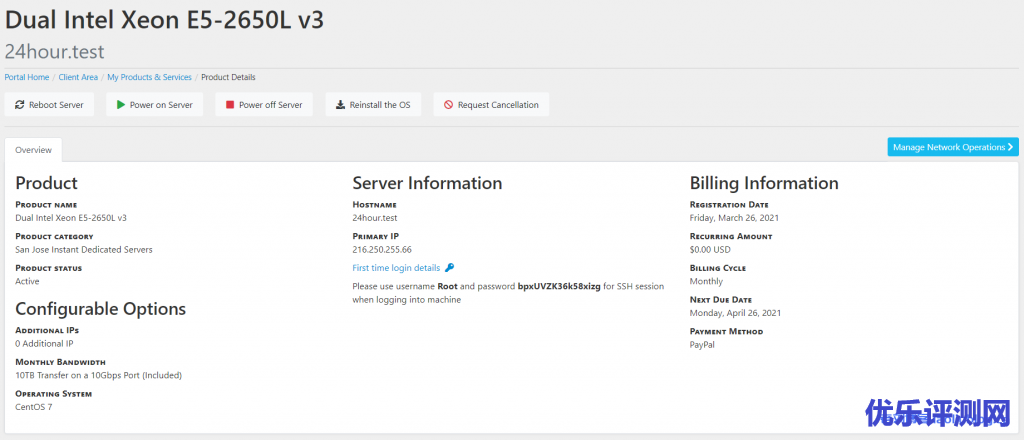Image resolution: width=1024 pixels, height=440 pixels.
Task: Switch to the Overview tab
Action: pyautogui.click(x=33, y=149)
